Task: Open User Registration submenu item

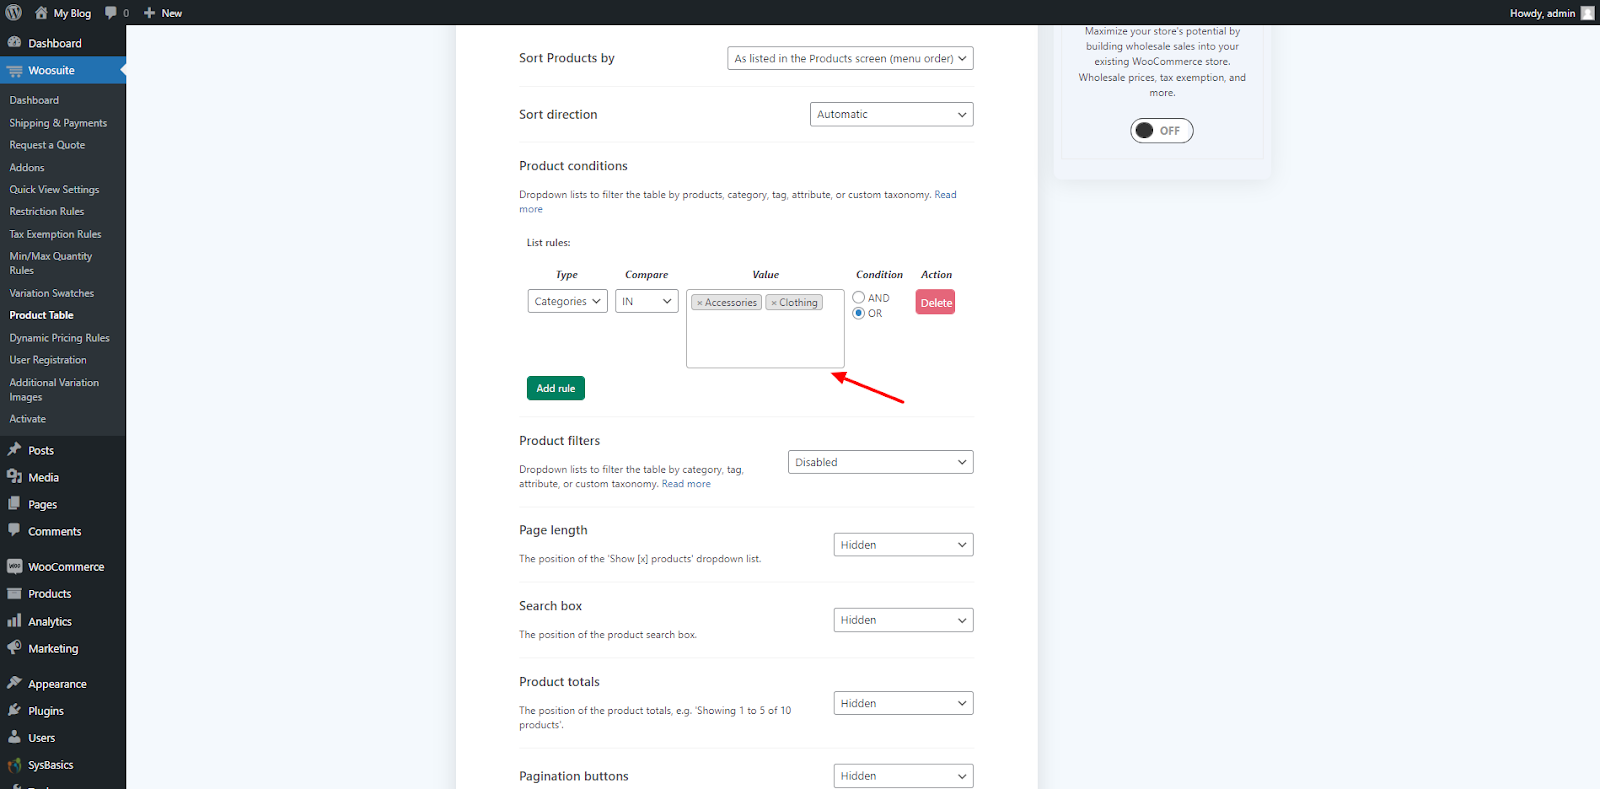Action: tap(48, 360)
